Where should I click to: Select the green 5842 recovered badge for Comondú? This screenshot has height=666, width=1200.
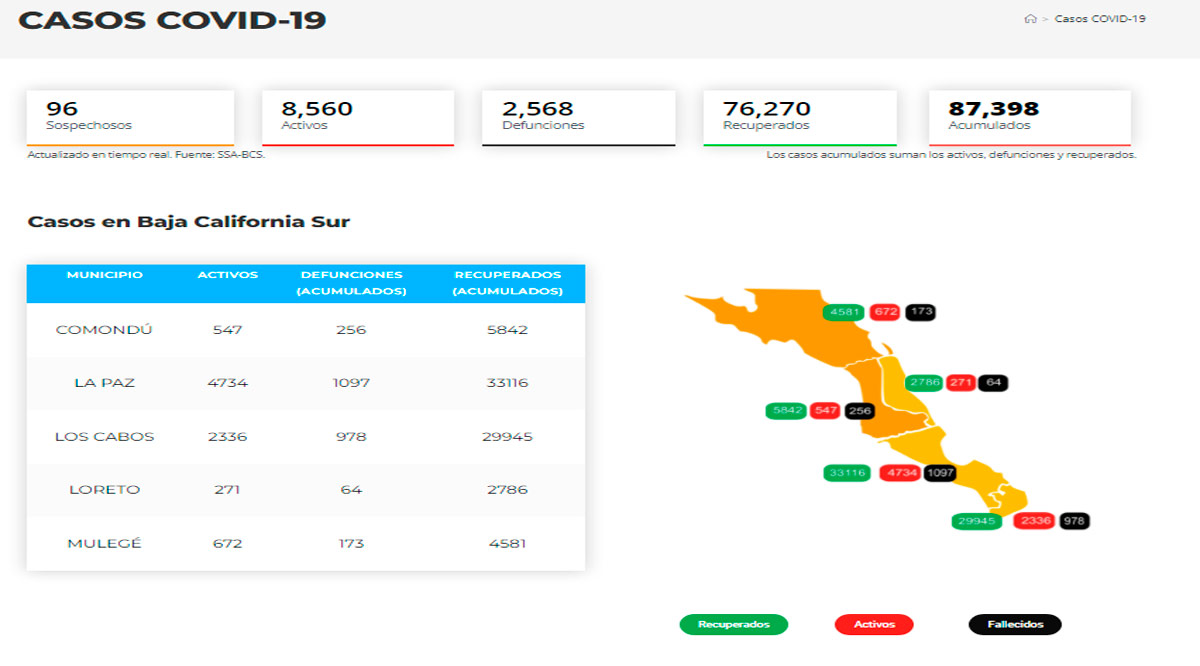(x=786, y=409)
